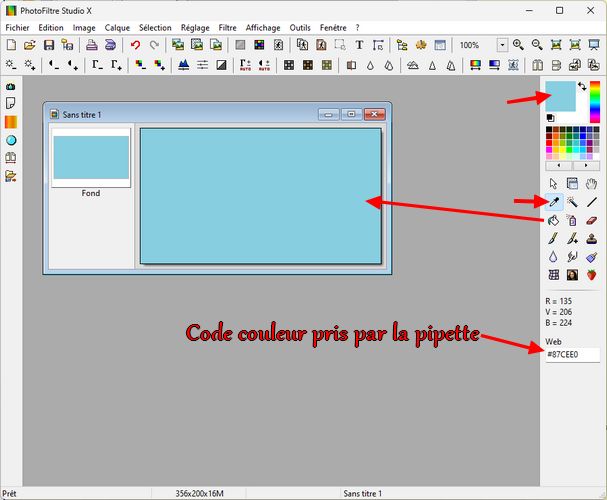Image resolution: width=607 pixels, height=500 pixels.
Task: Select the Hand scroll tool
Action: pos(592,183)
